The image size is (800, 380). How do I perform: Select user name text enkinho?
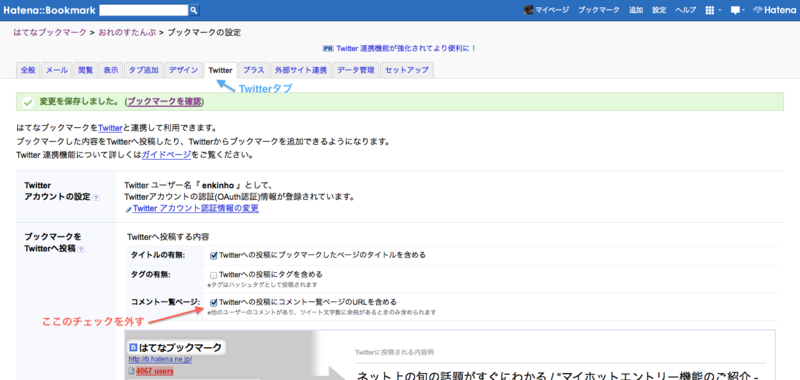(218, 186)
